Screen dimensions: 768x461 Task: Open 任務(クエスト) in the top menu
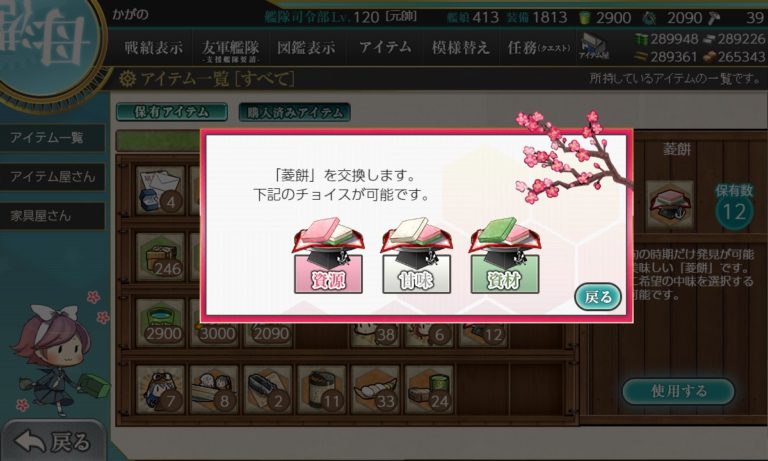coord(539,48)
